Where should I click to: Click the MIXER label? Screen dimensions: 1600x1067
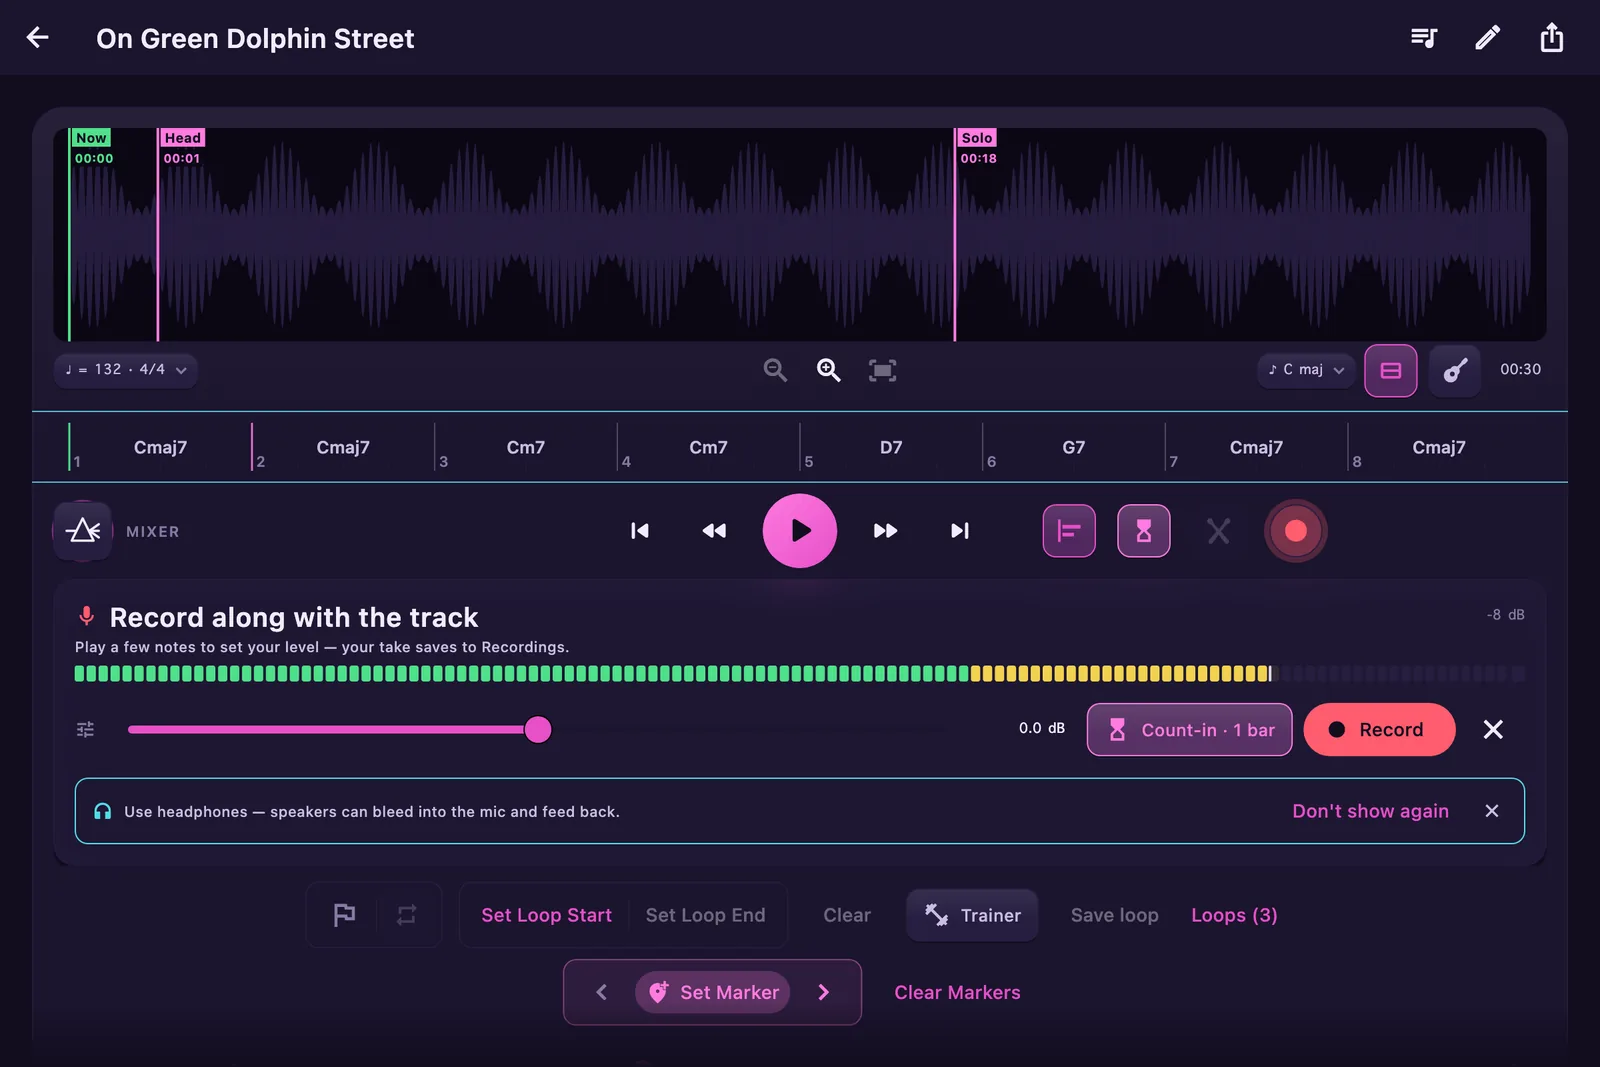point(153,531)
